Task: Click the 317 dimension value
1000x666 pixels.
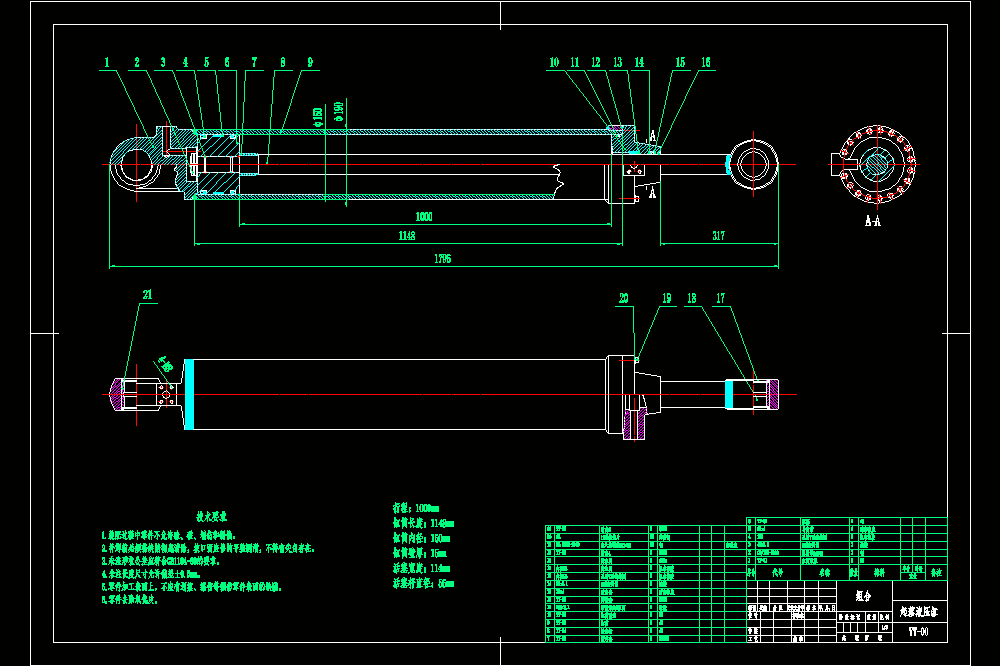Action: tap(719, 236)
